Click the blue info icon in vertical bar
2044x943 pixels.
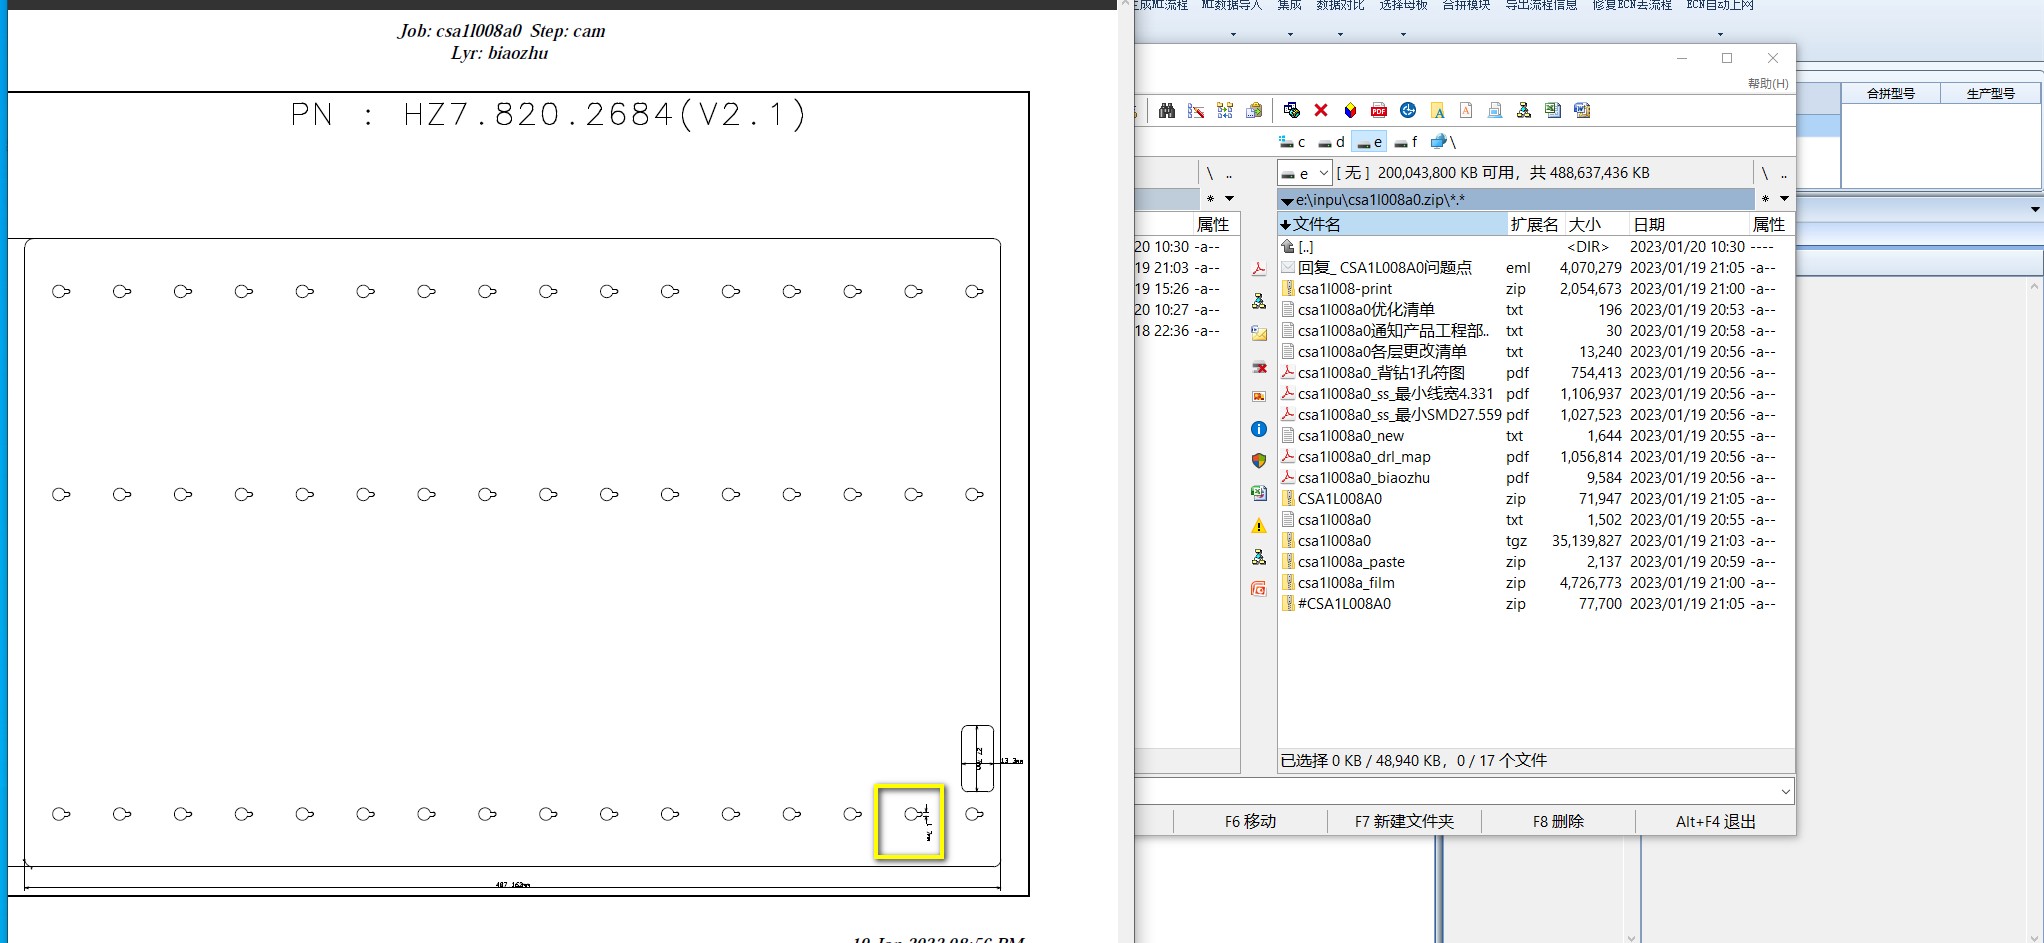1259,429
